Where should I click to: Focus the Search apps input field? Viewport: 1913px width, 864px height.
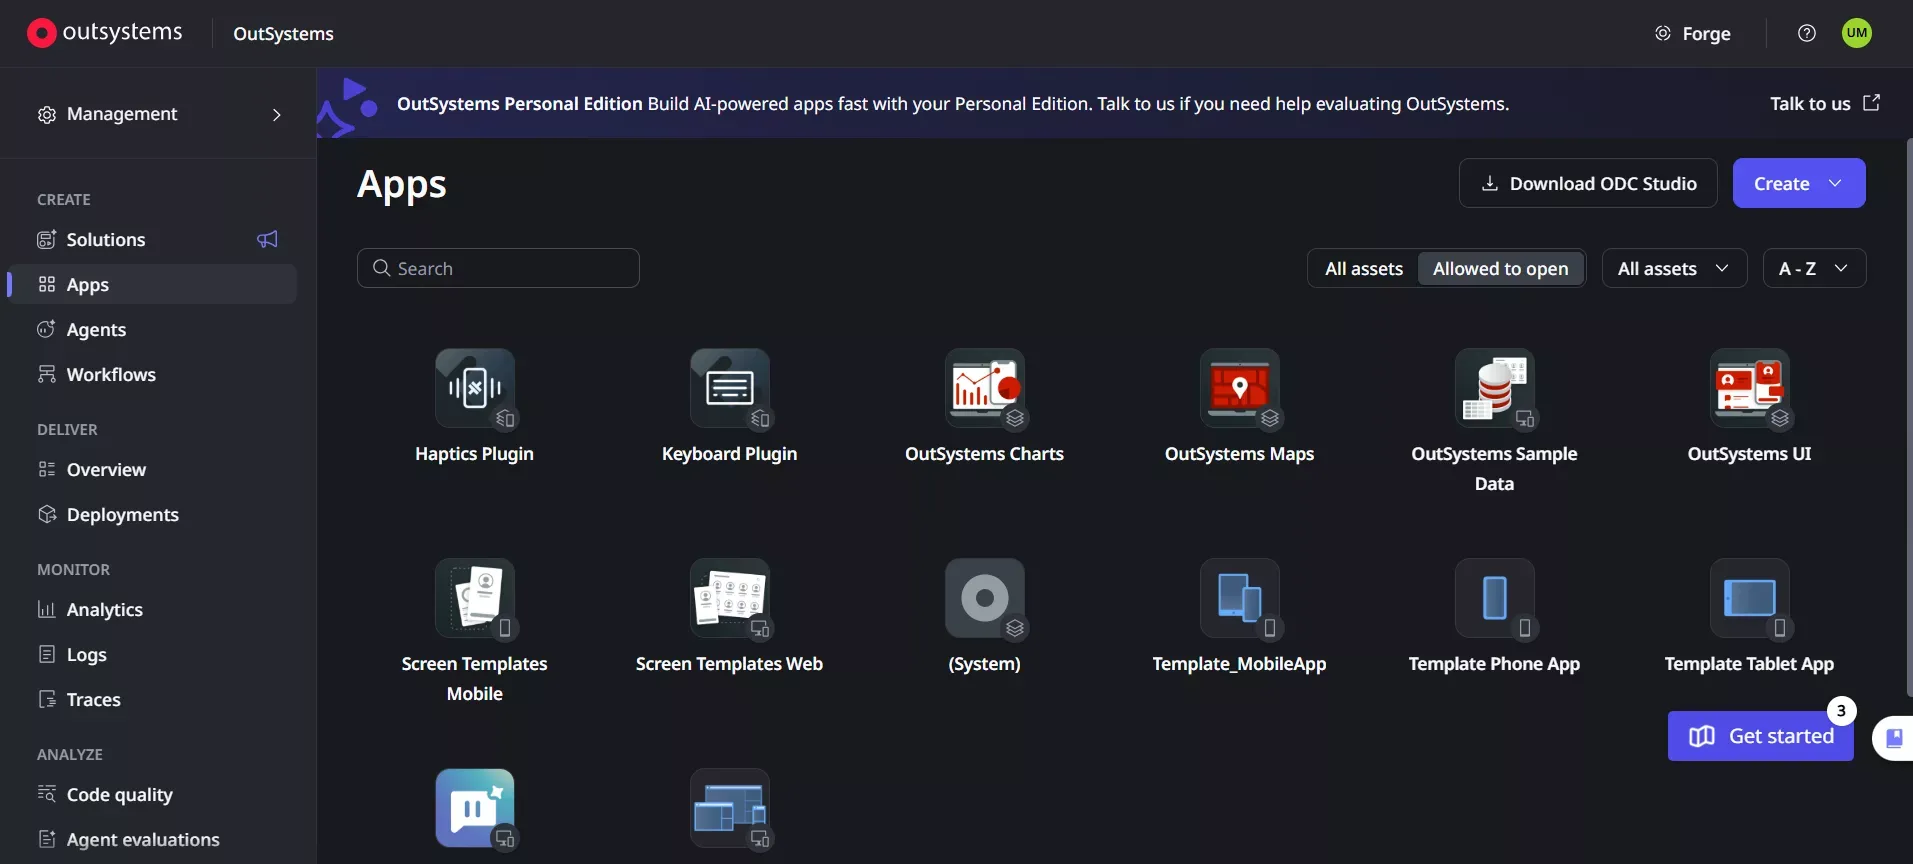pos(498,268)
